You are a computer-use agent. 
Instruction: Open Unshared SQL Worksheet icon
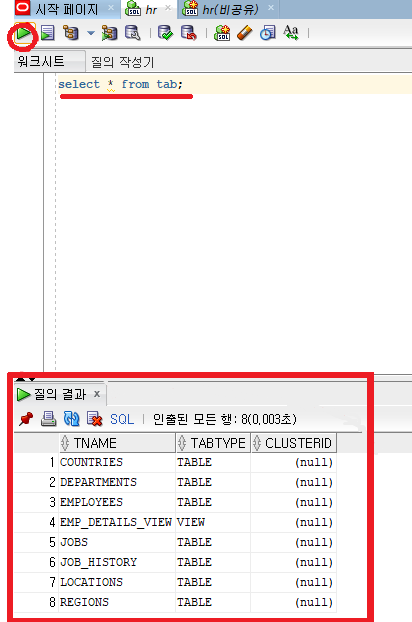222,33
